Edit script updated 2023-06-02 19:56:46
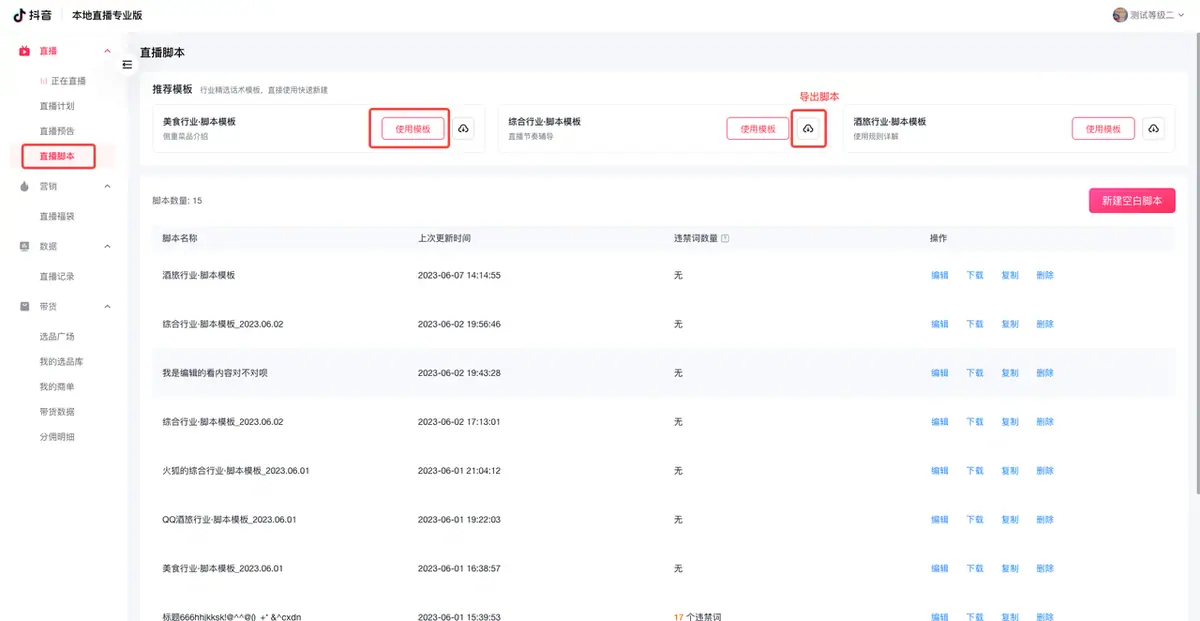The image size is (1200, 621). 940,324
